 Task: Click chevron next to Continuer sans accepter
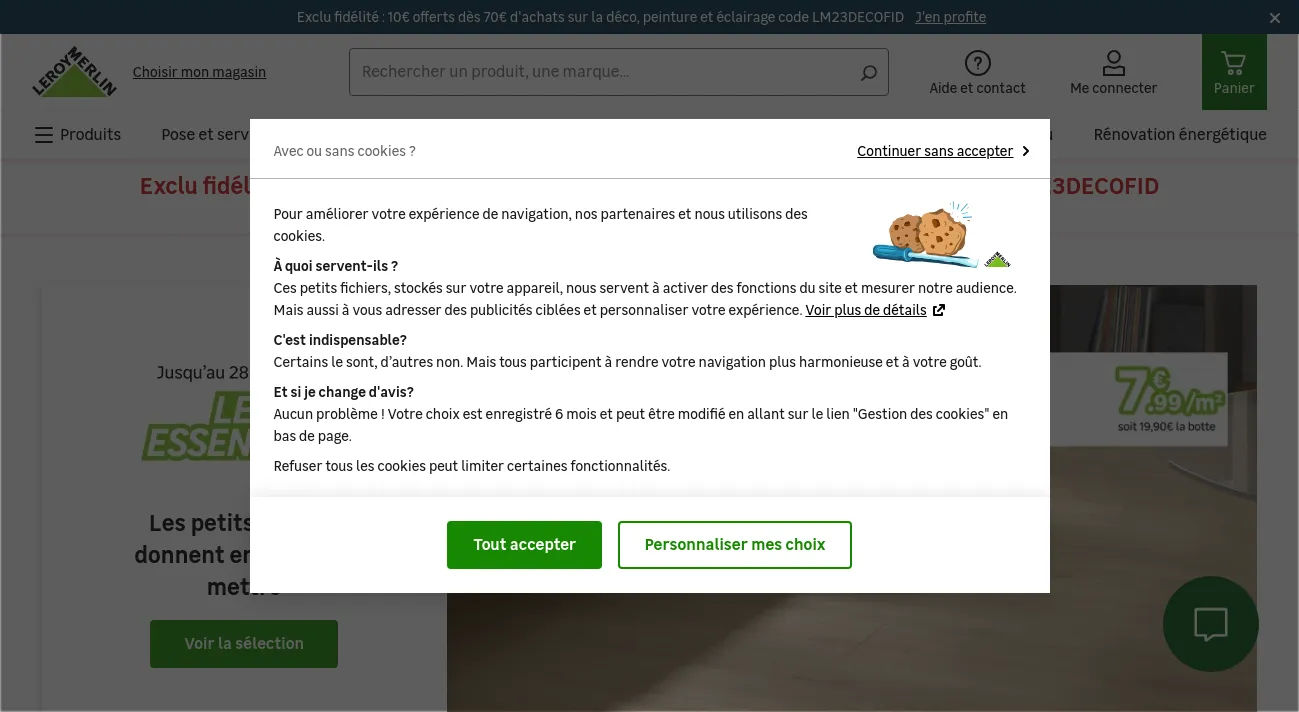[1025, 151]
